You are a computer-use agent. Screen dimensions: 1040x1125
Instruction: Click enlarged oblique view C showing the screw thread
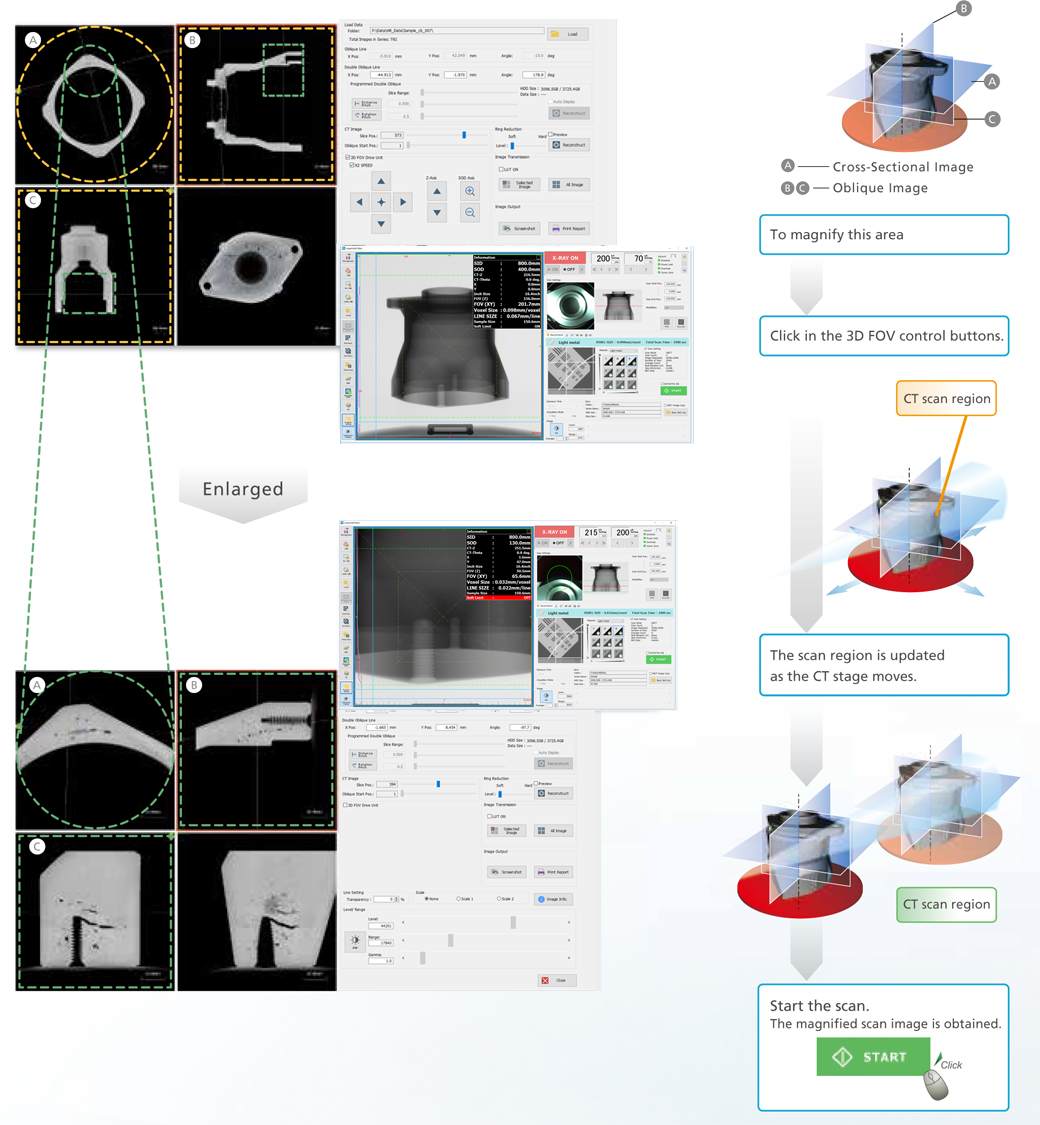click(95, 912)
